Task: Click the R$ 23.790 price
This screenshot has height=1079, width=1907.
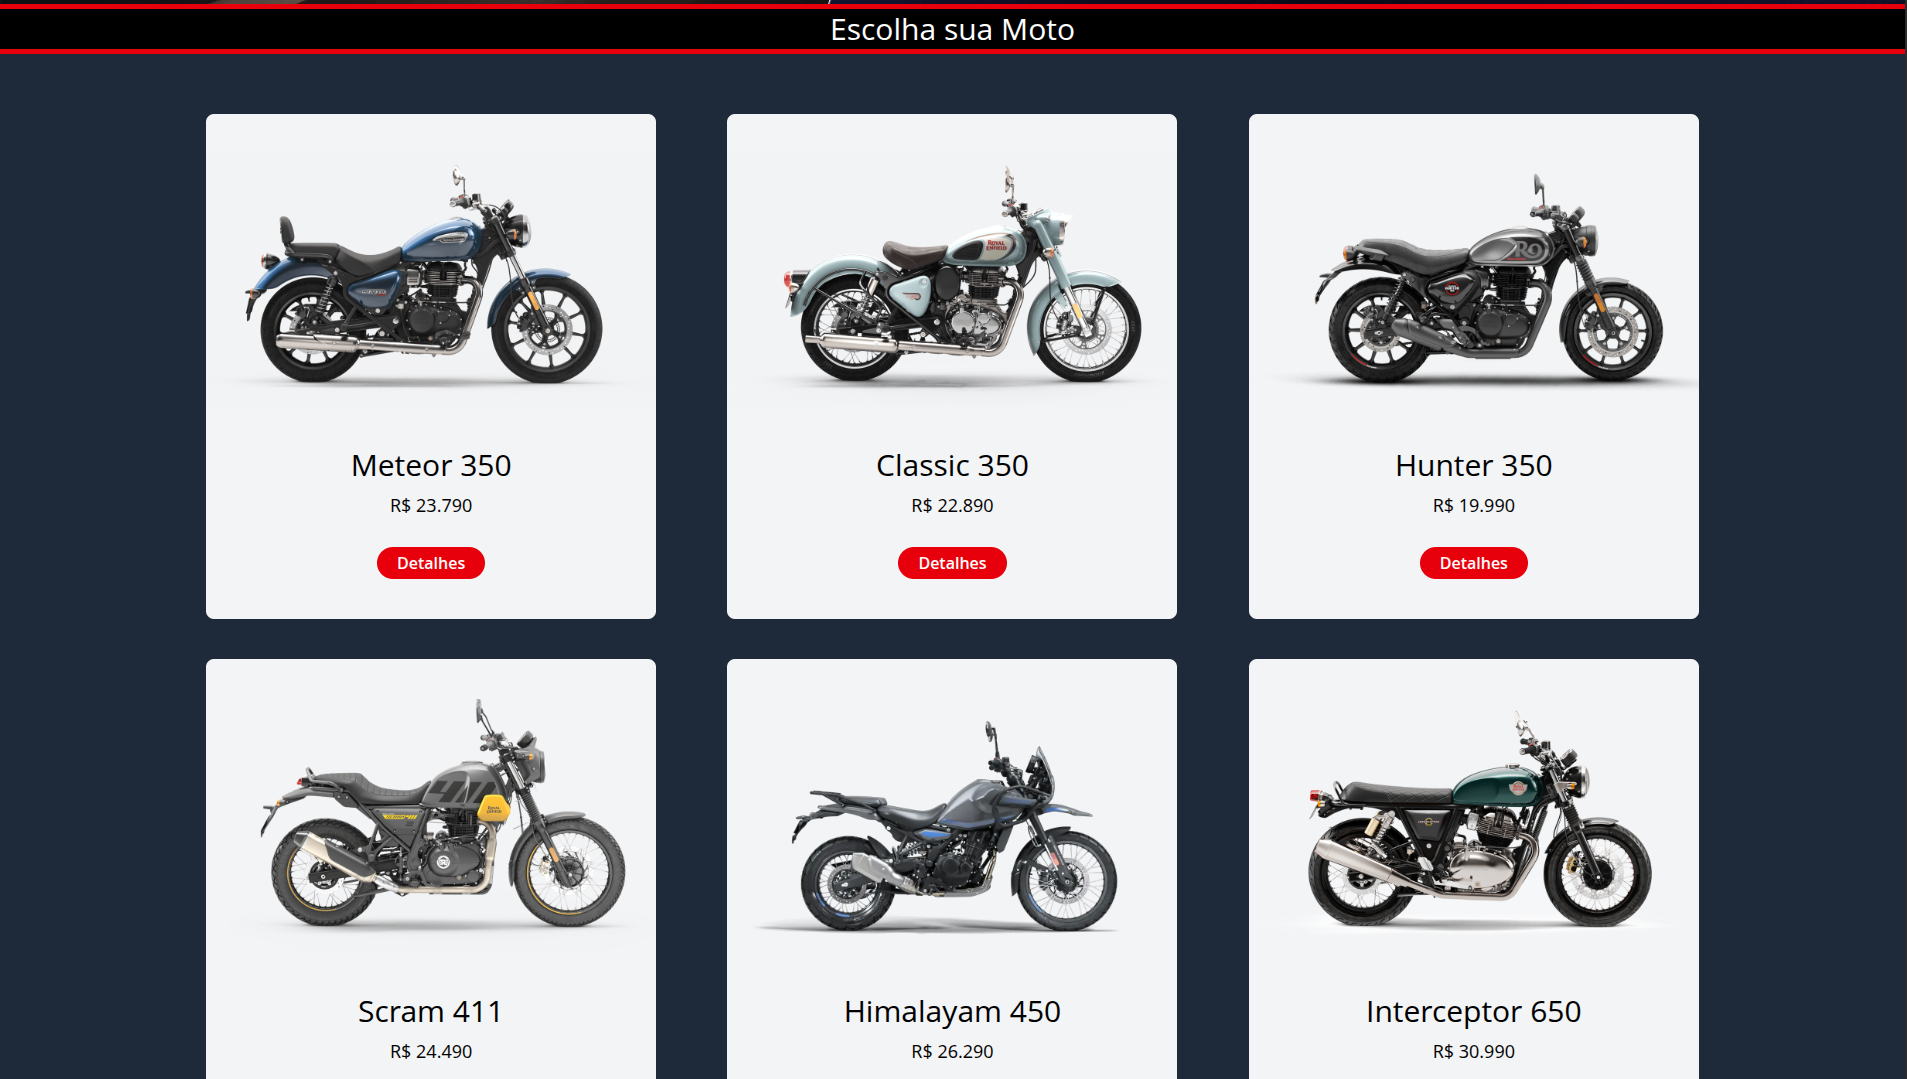Action: tap(431, 506)
